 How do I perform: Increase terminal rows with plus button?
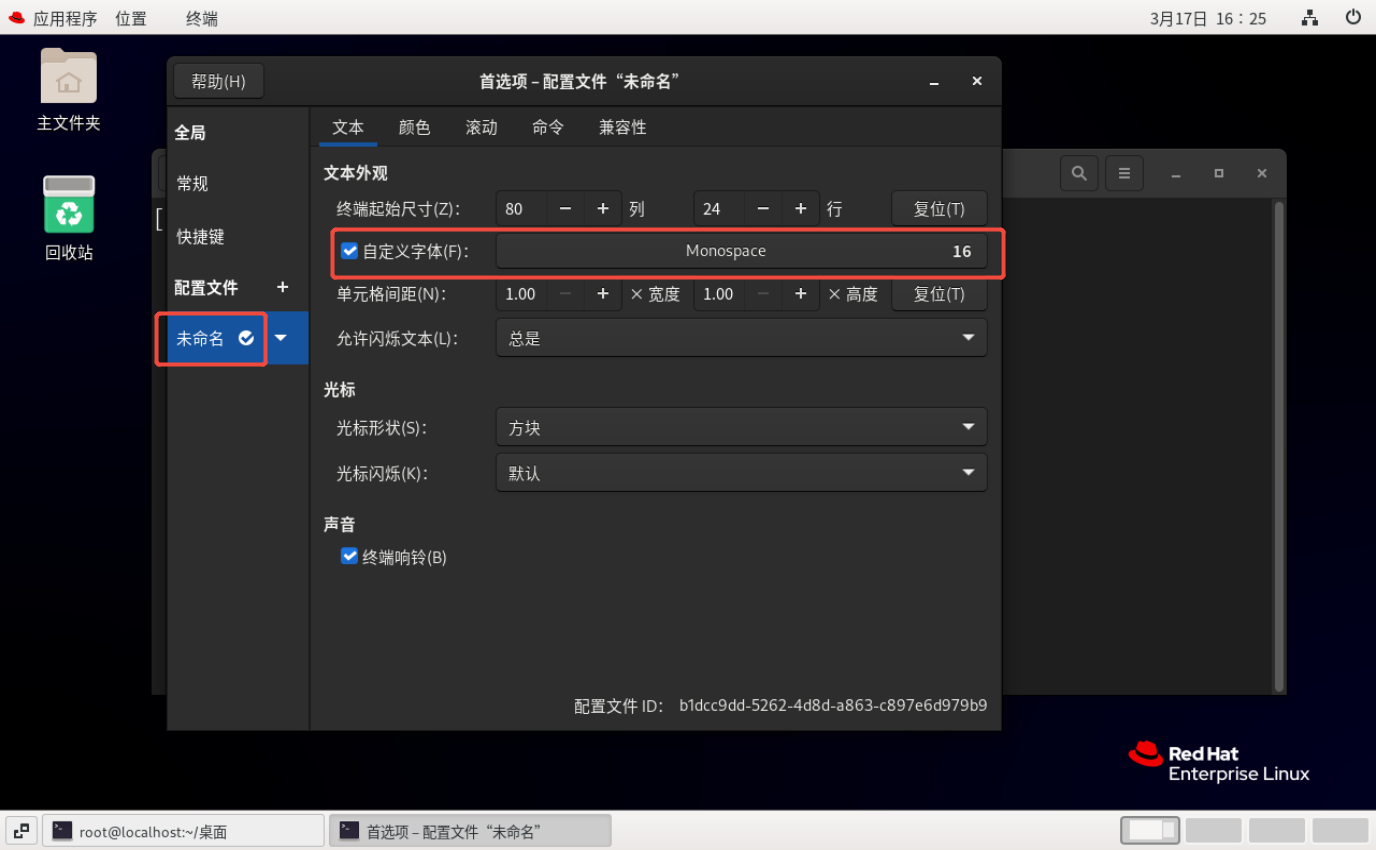click(x=801, y=209)
